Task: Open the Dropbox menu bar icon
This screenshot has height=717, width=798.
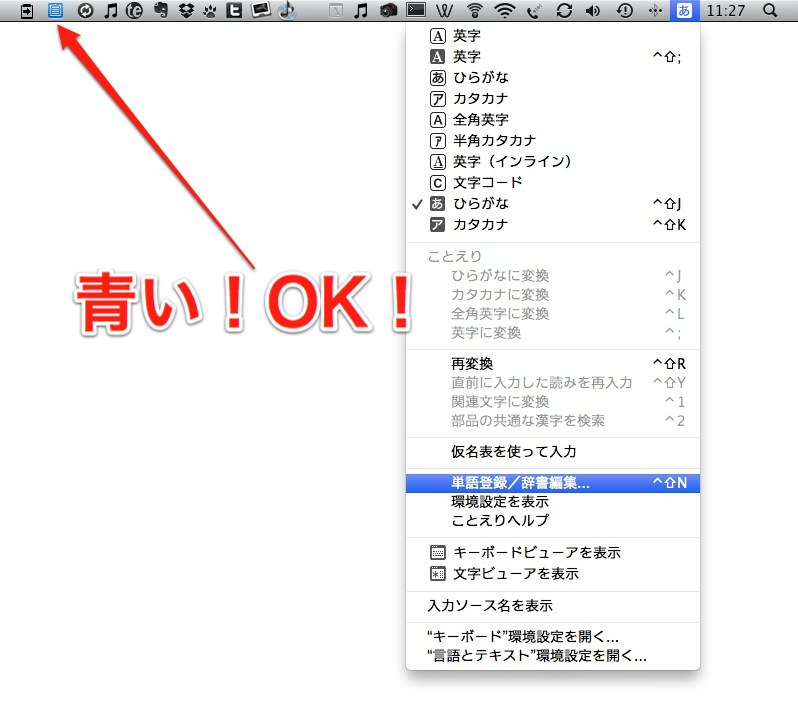Action: pos(185,11)
